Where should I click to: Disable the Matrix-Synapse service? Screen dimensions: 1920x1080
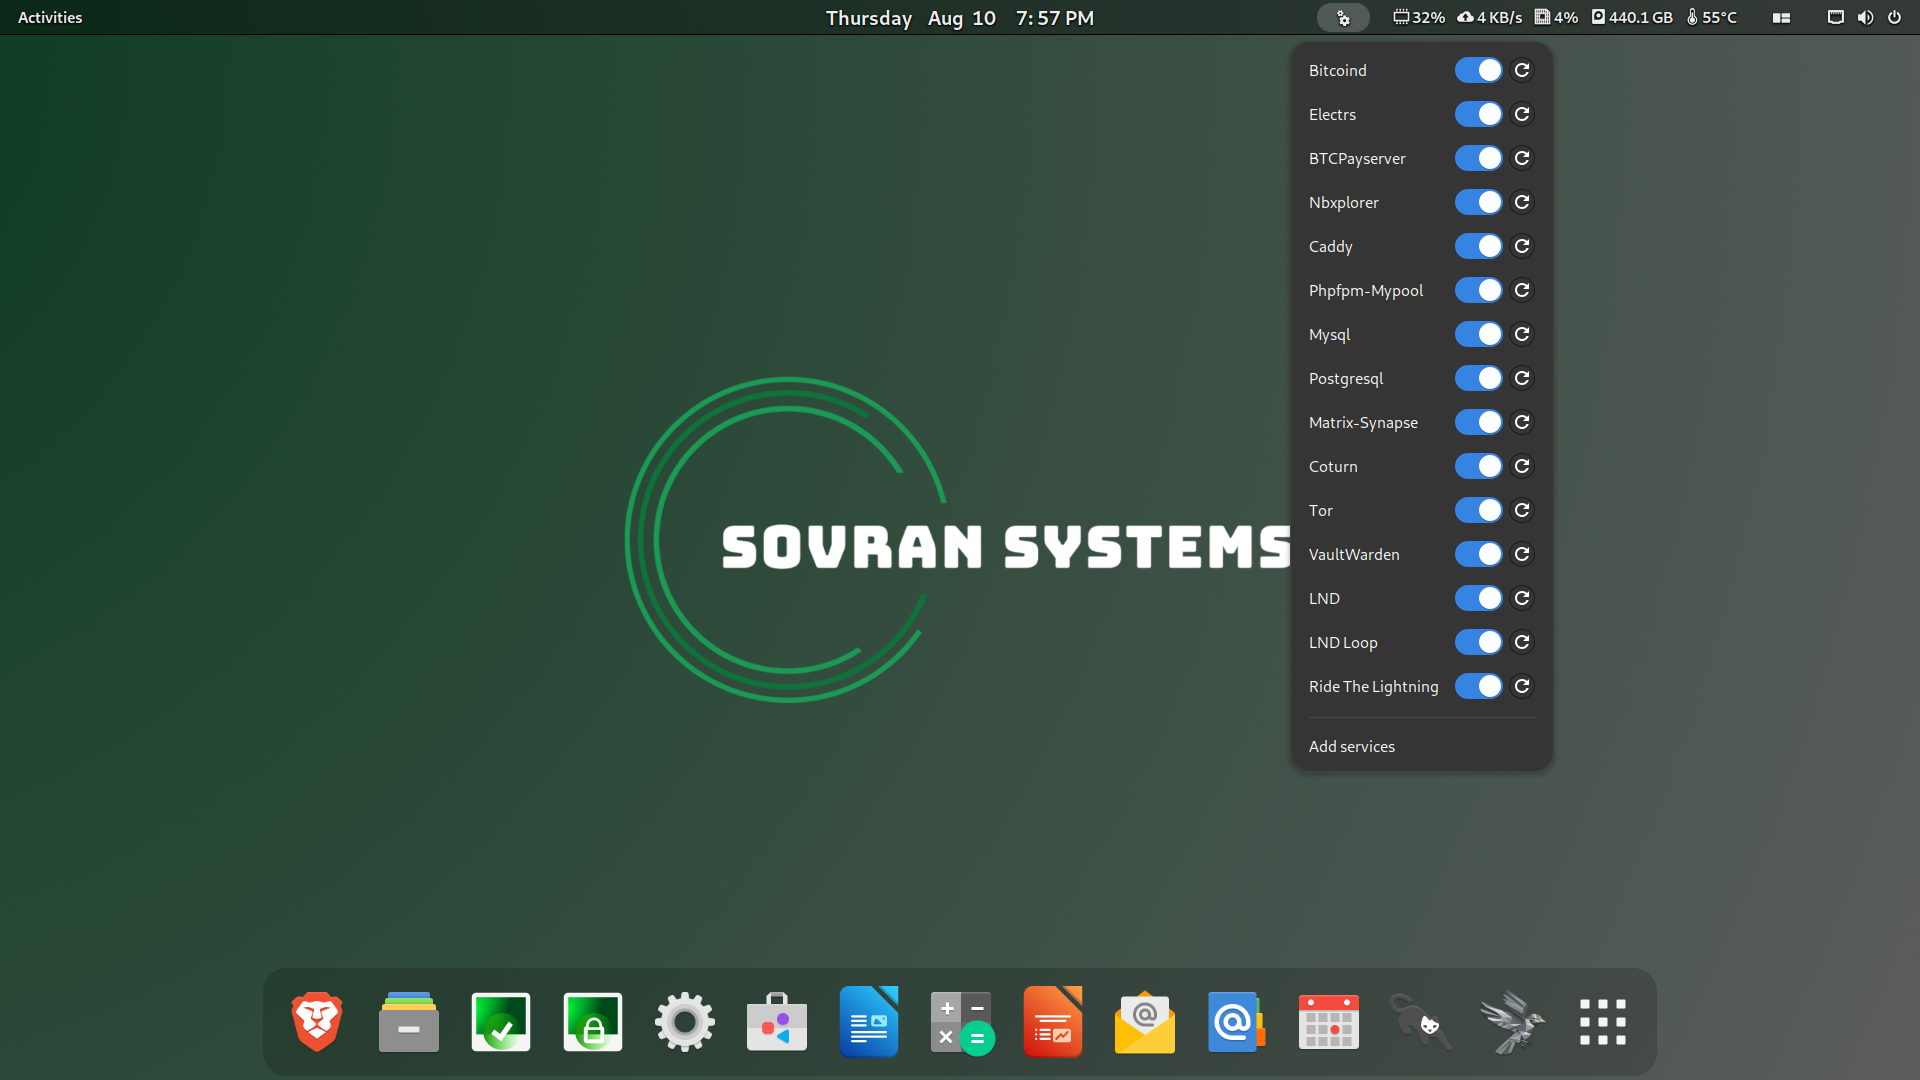[1478, 422]
